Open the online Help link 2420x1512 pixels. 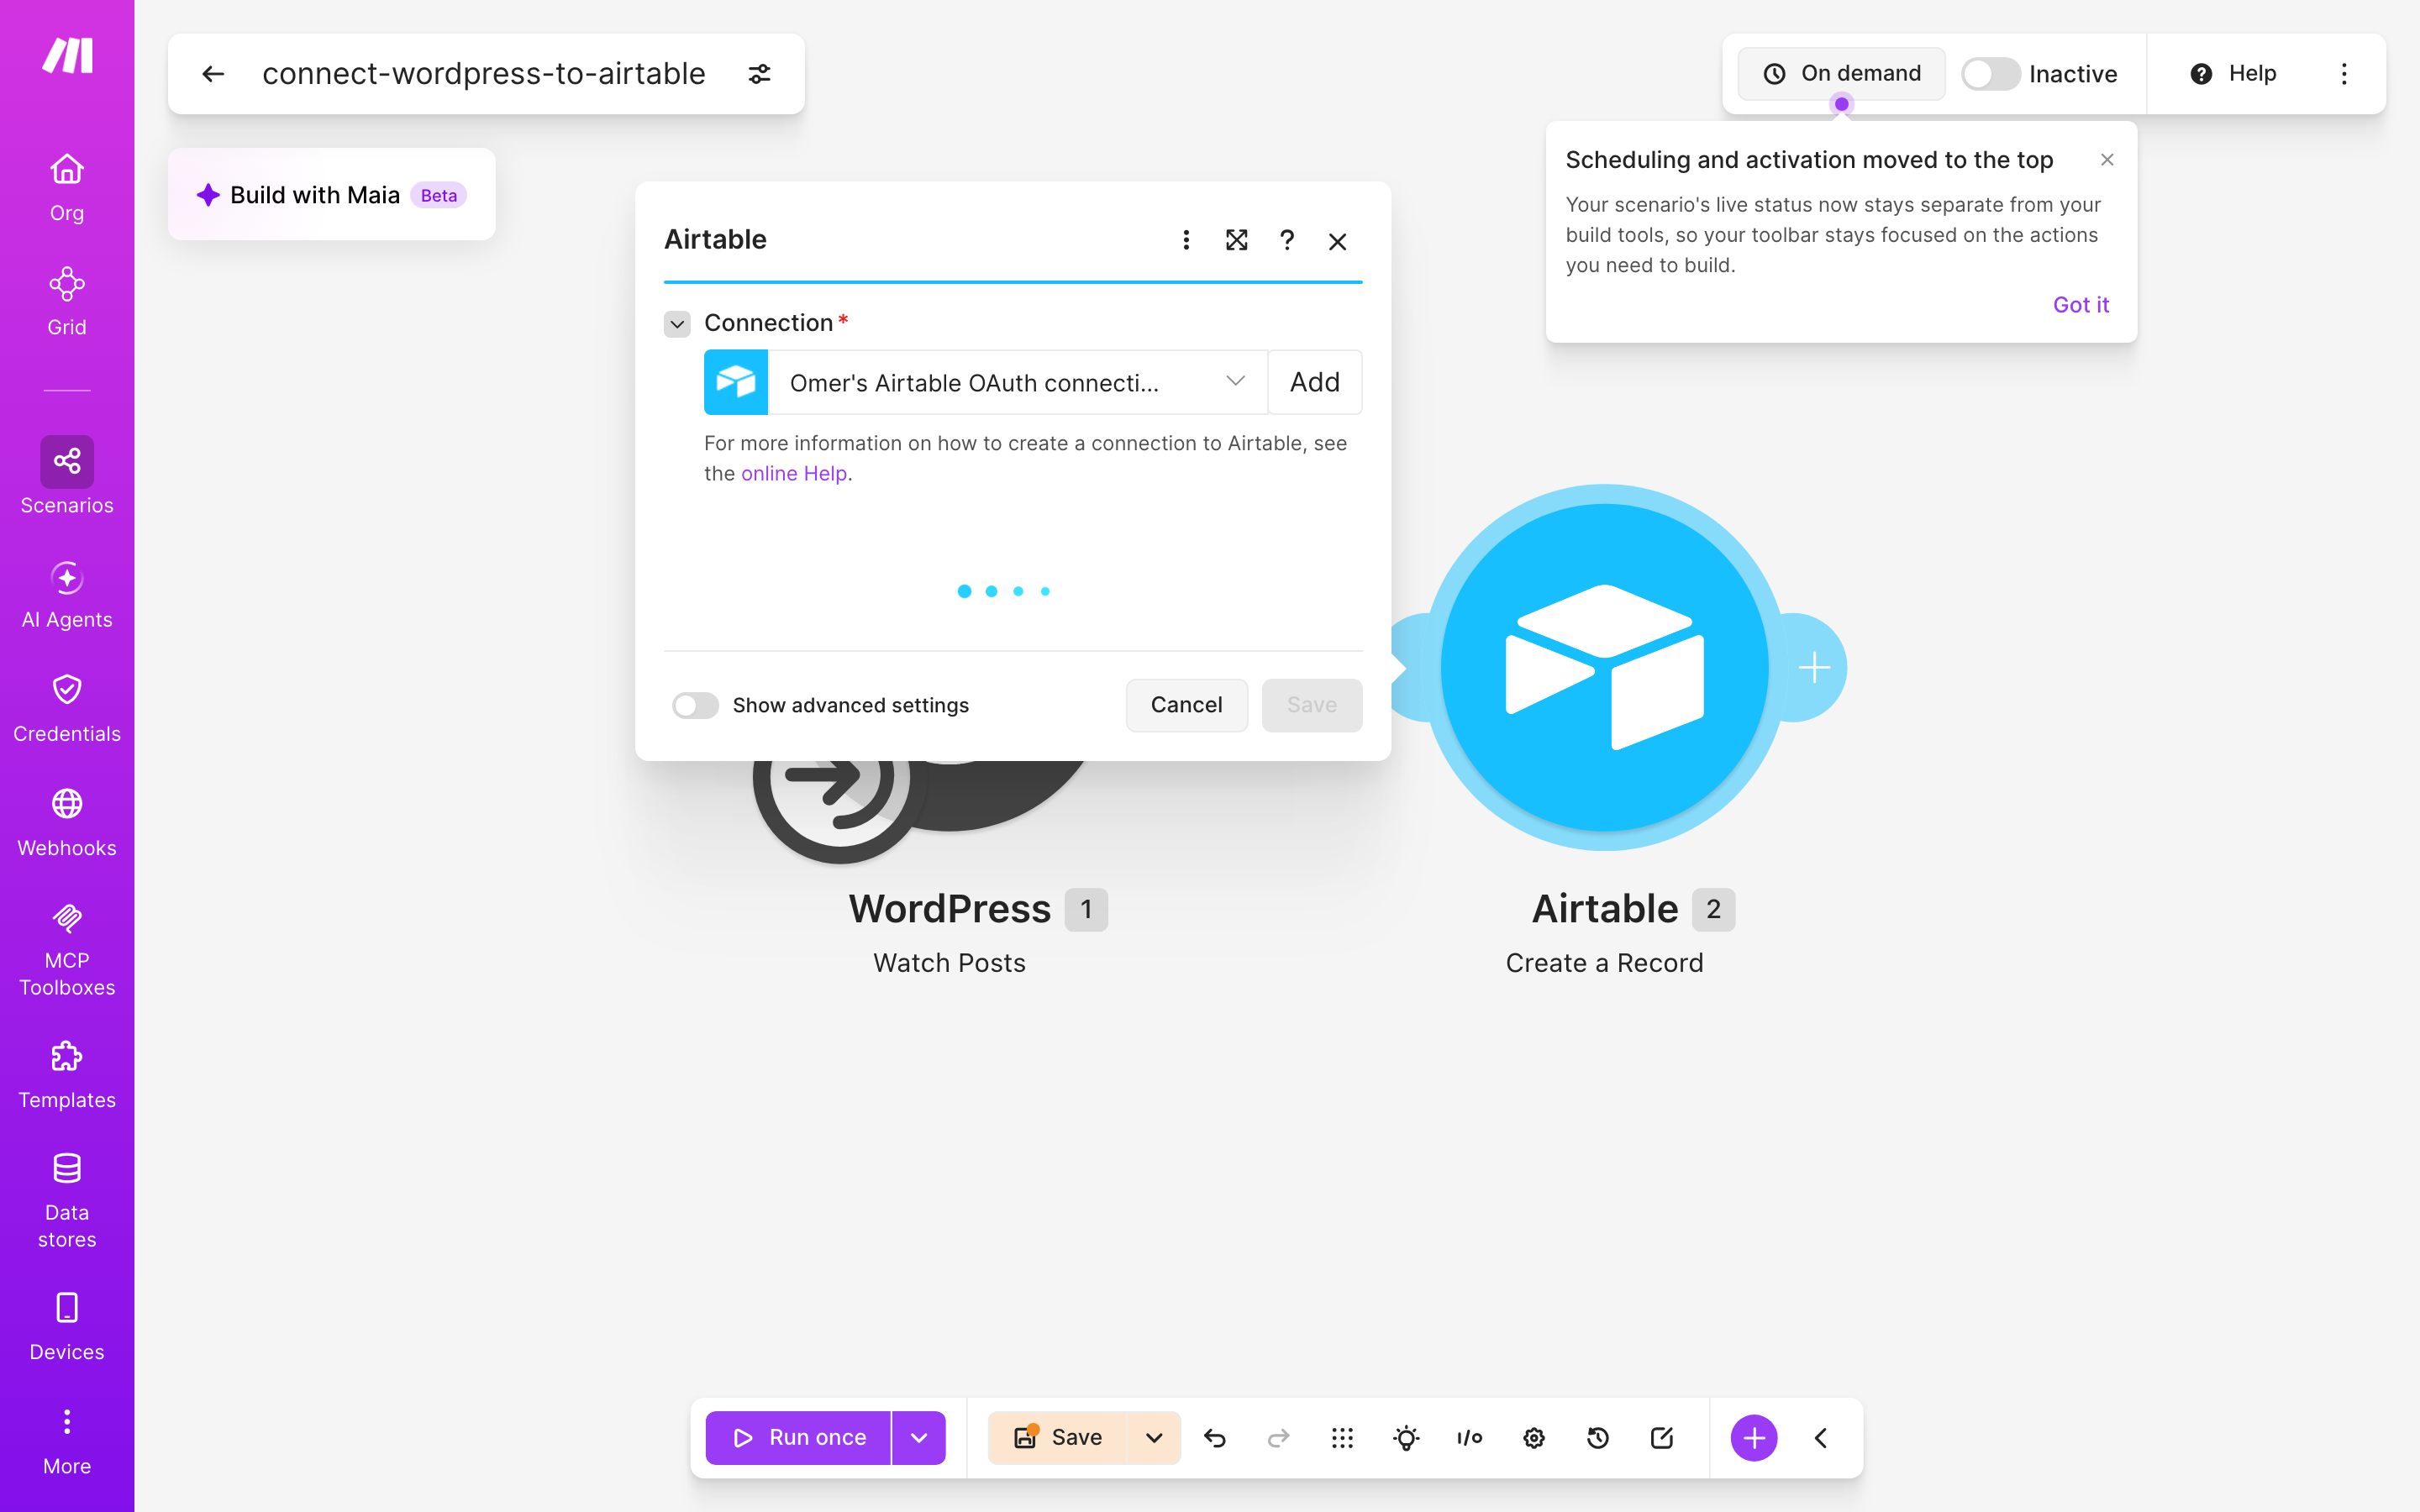pos(794,473)
